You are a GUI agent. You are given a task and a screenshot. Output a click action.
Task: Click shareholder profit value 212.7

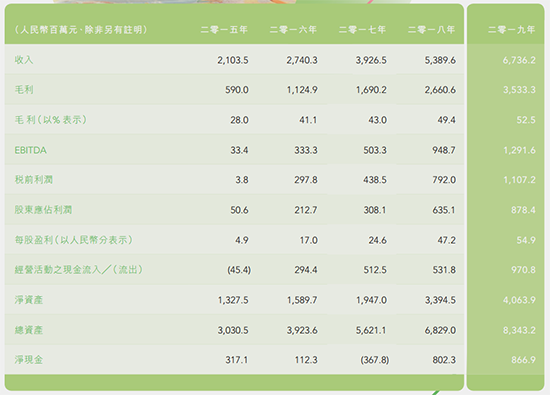pos(306,210)
